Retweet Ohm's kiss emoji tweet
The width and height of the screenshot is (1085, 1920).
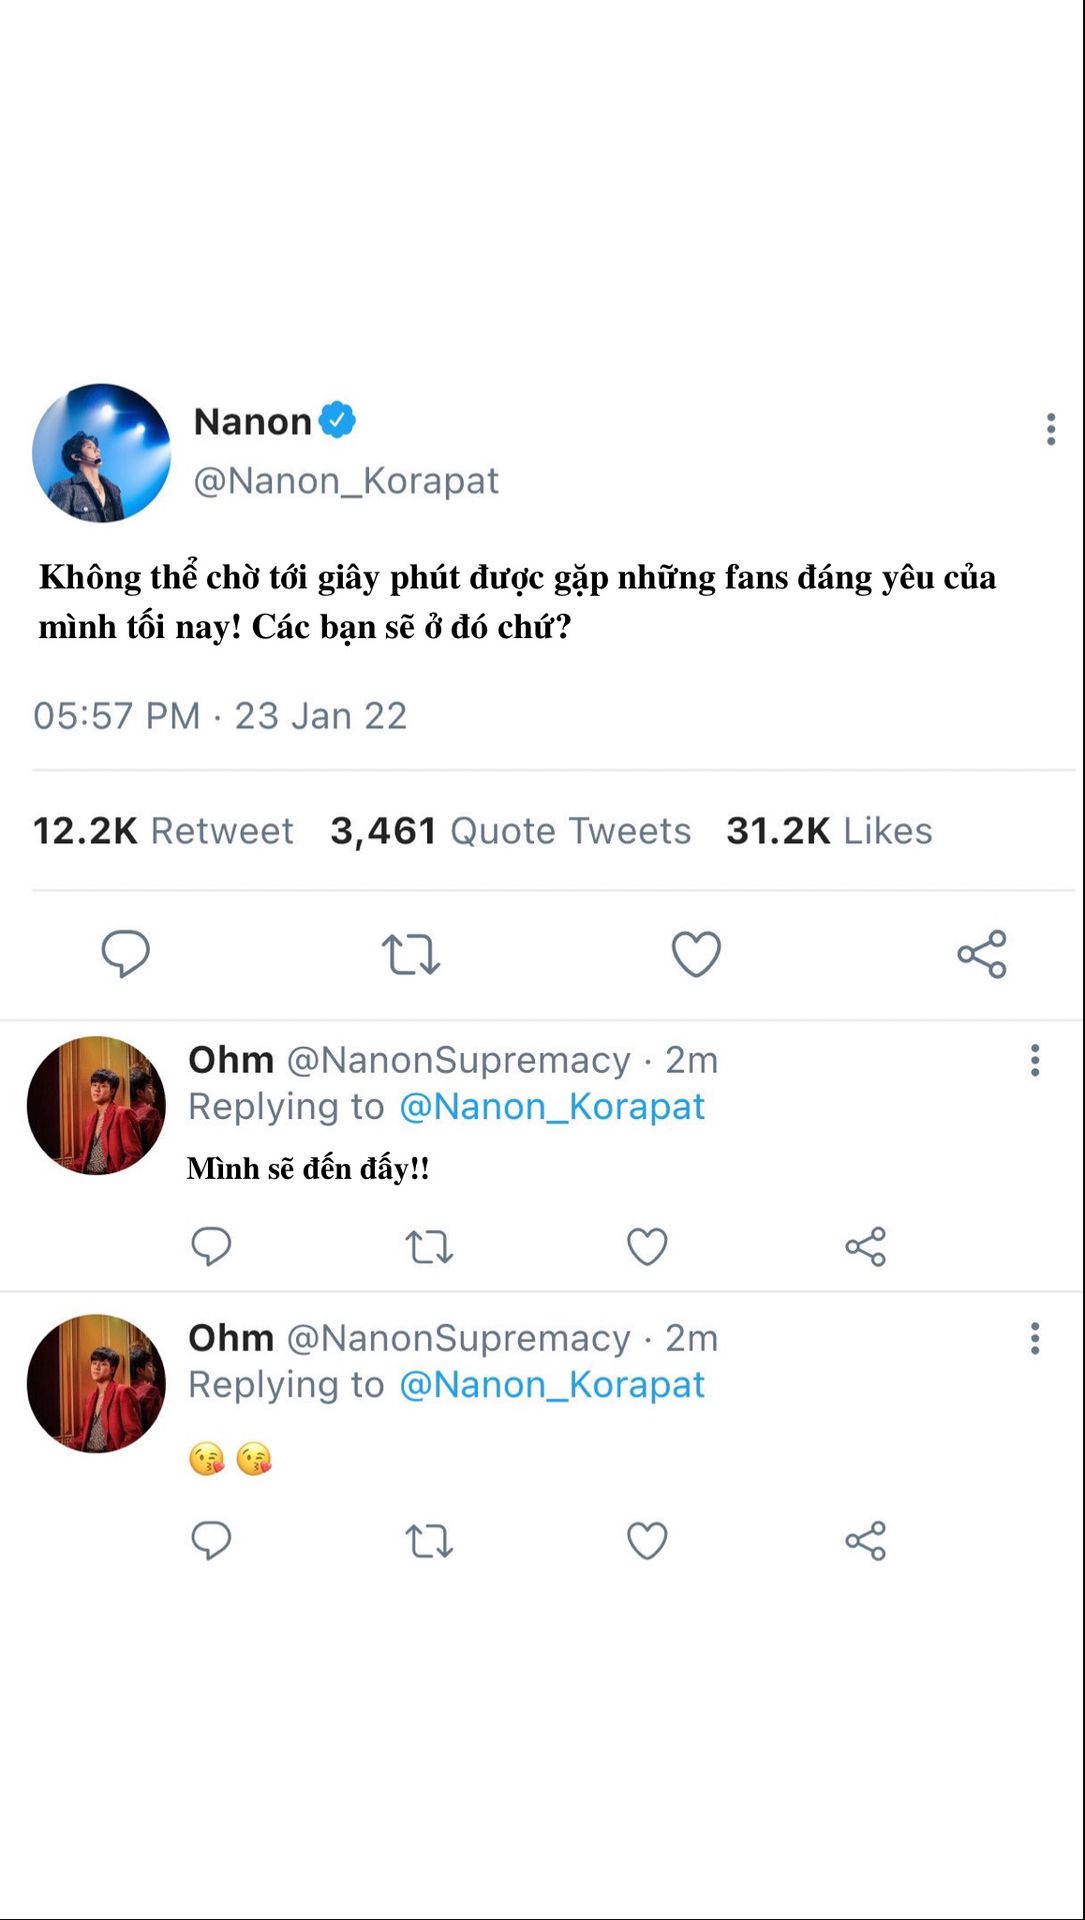(x=429, y=1541)
